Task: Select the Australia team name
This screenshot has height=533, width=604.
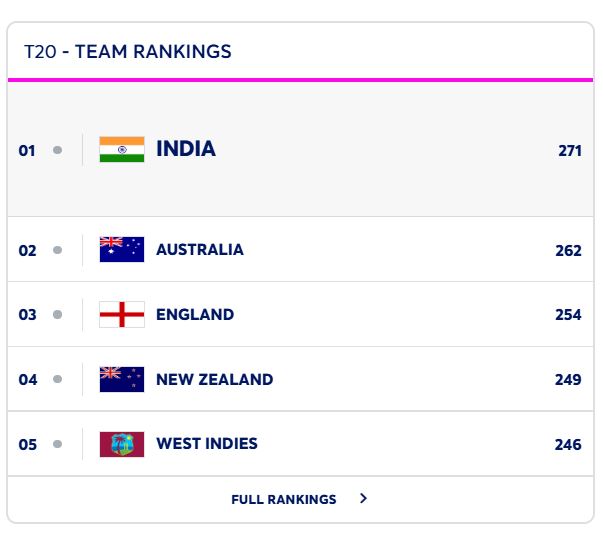Action: click(200, 250)
